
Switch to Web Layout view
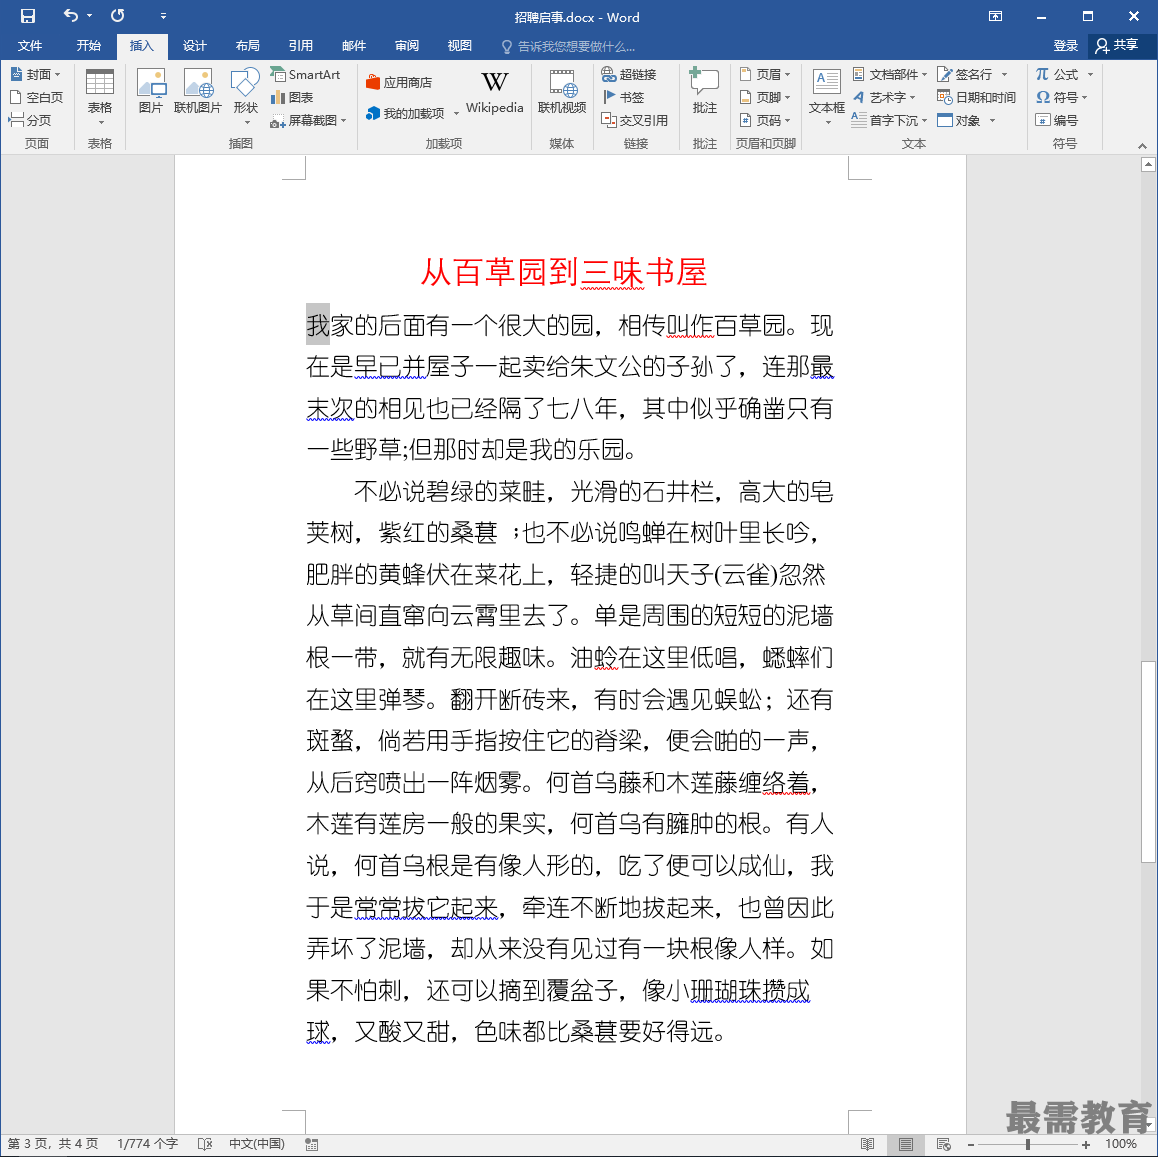943,1144
